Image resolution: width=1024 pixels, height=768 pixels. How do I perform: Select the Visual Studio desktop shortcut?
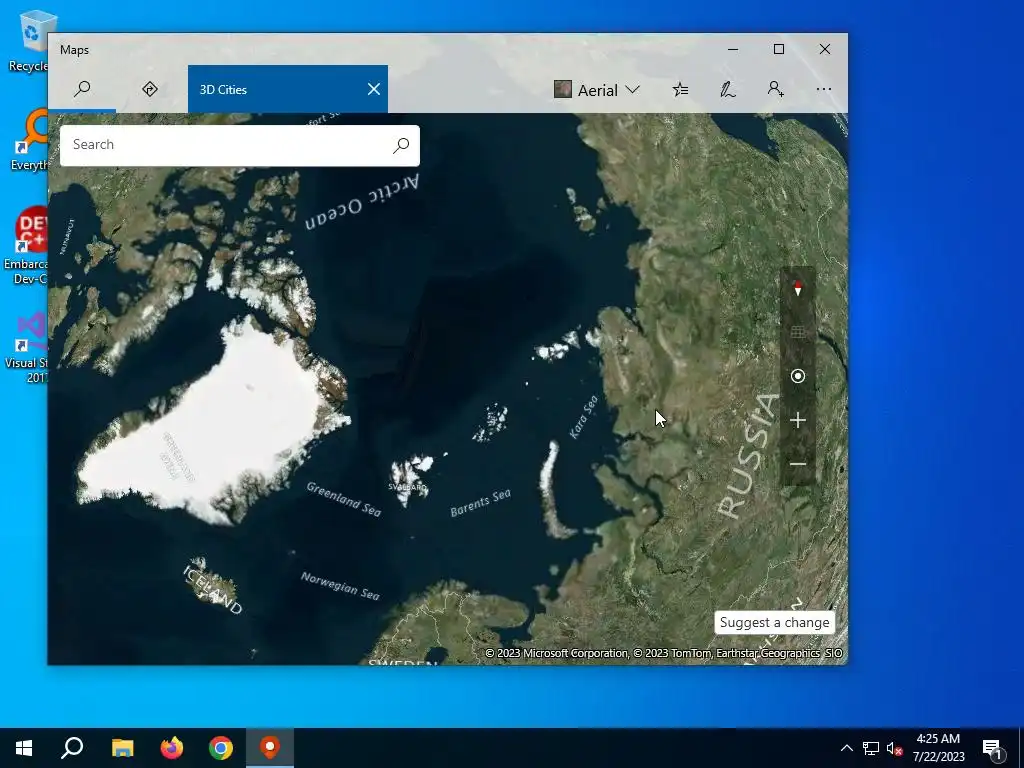pyautogui.click(x=27, y=347)
